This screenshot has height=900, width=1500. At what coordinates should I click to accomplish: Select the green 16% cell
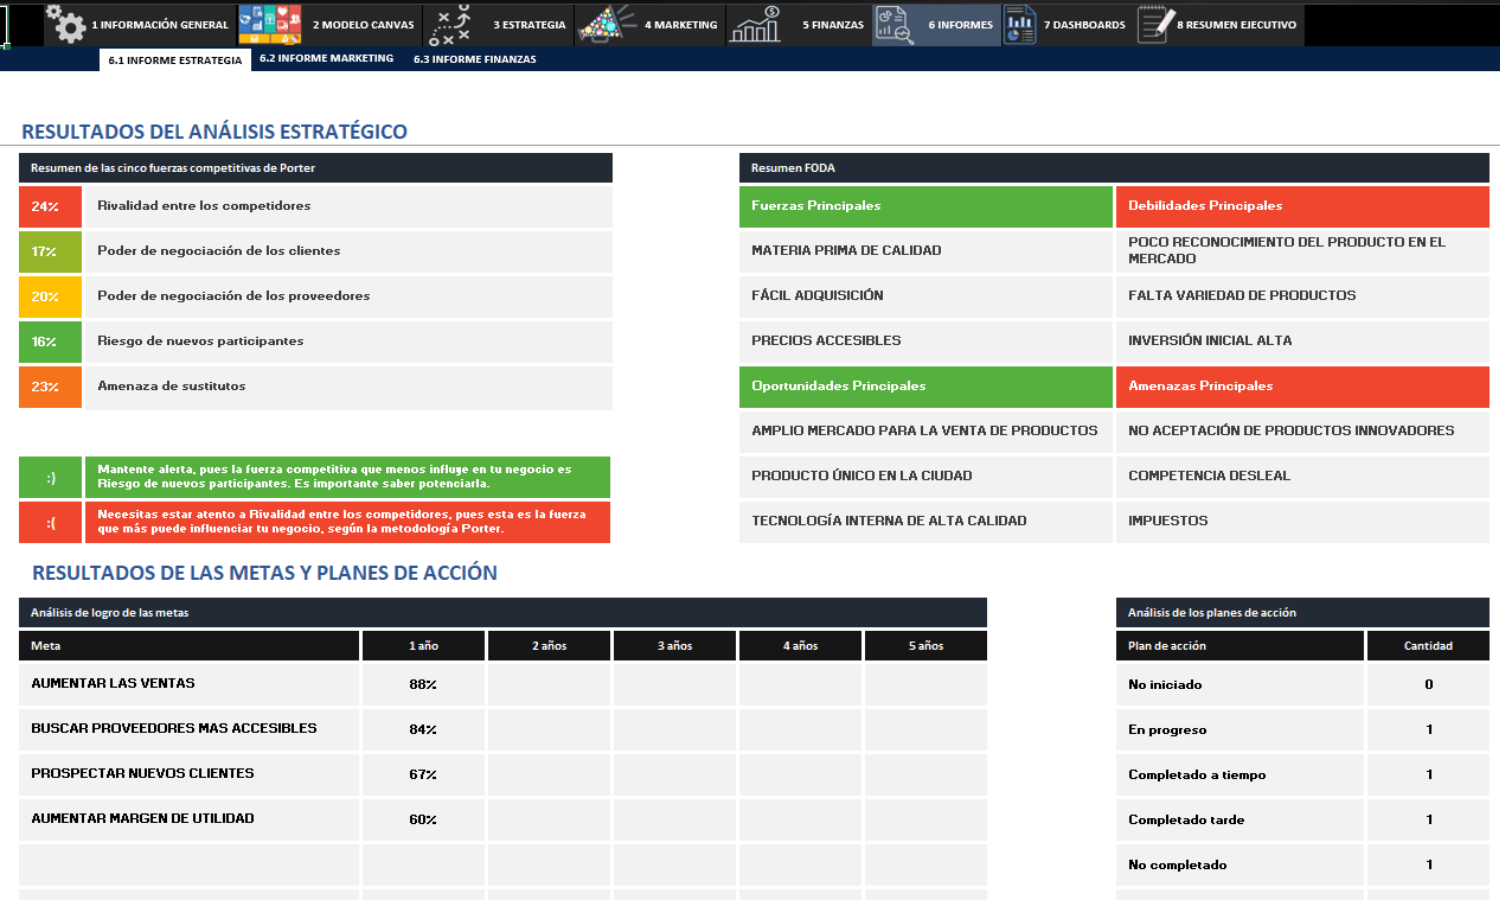50,342
